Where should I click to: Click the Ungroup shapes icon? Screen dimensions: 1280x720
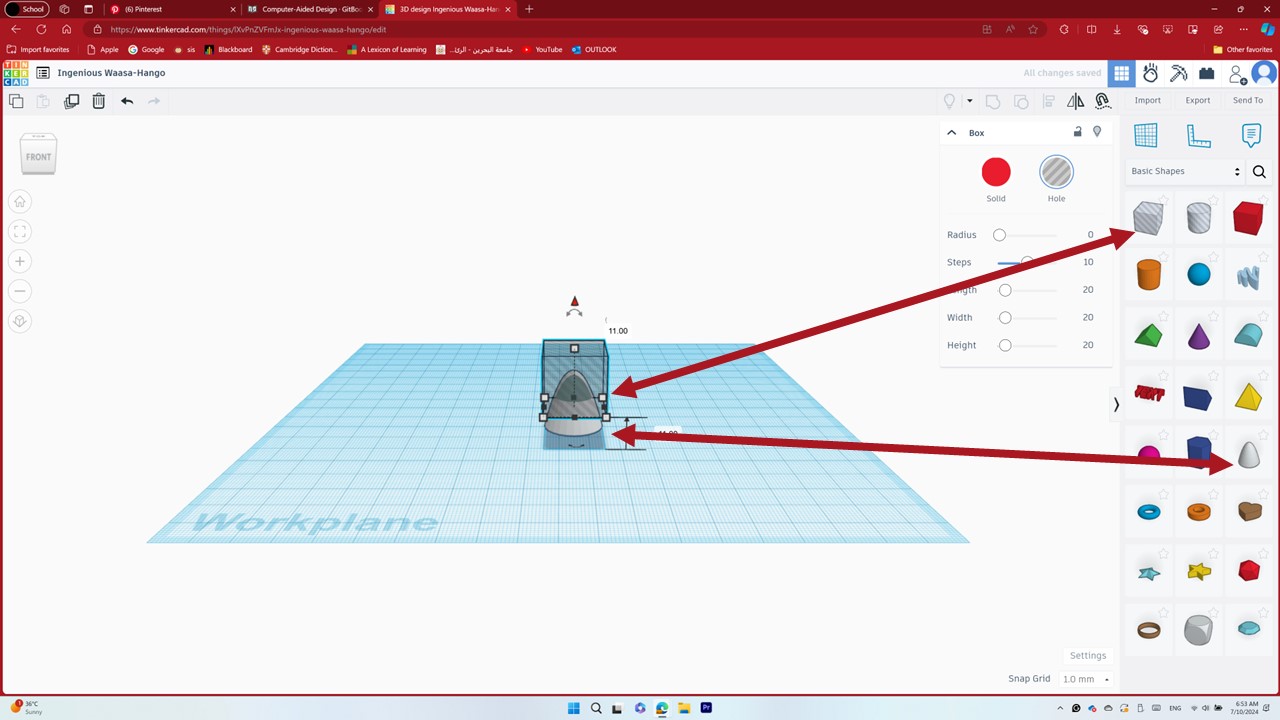1021,101
